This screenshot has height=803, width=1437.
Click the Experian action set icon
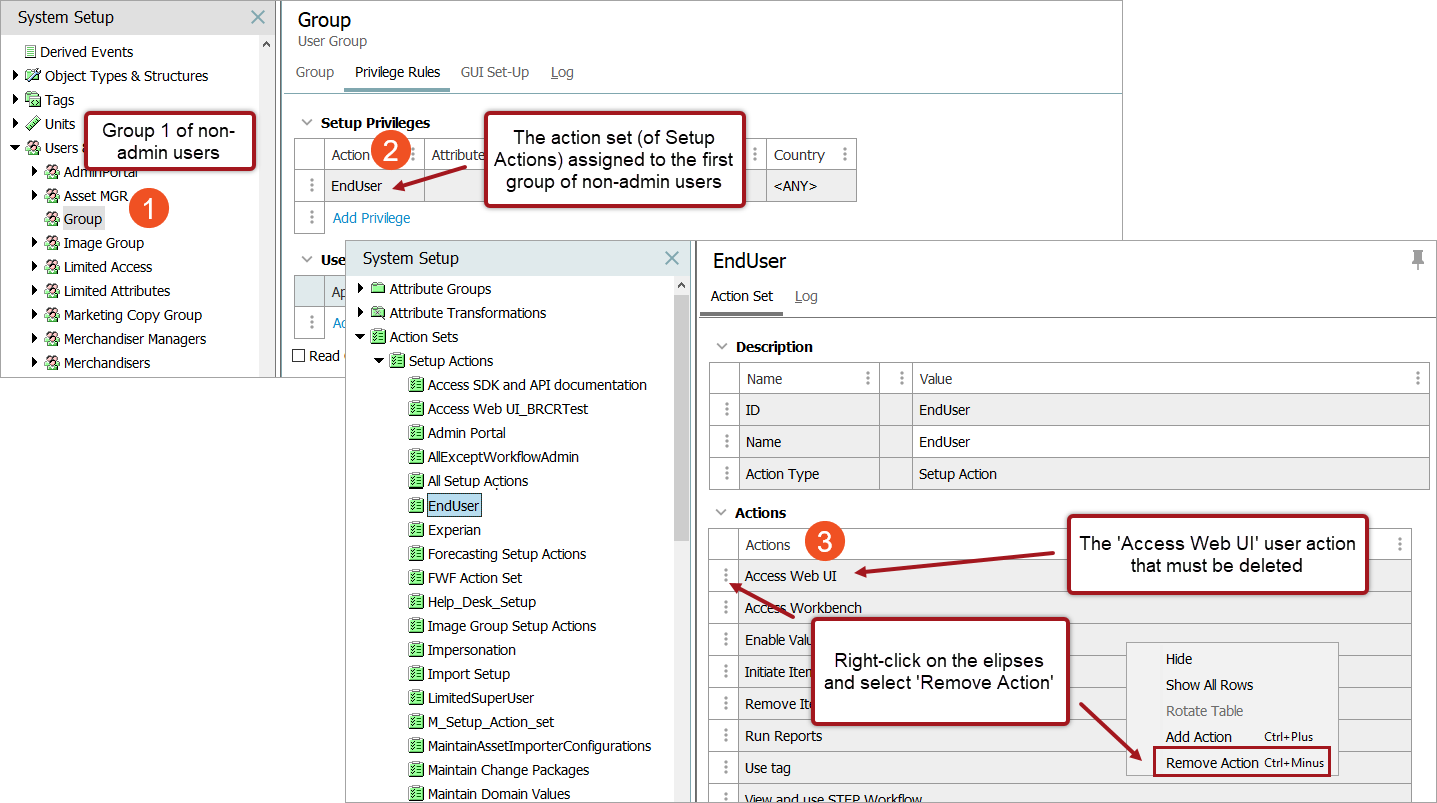(x=416, y=530)
